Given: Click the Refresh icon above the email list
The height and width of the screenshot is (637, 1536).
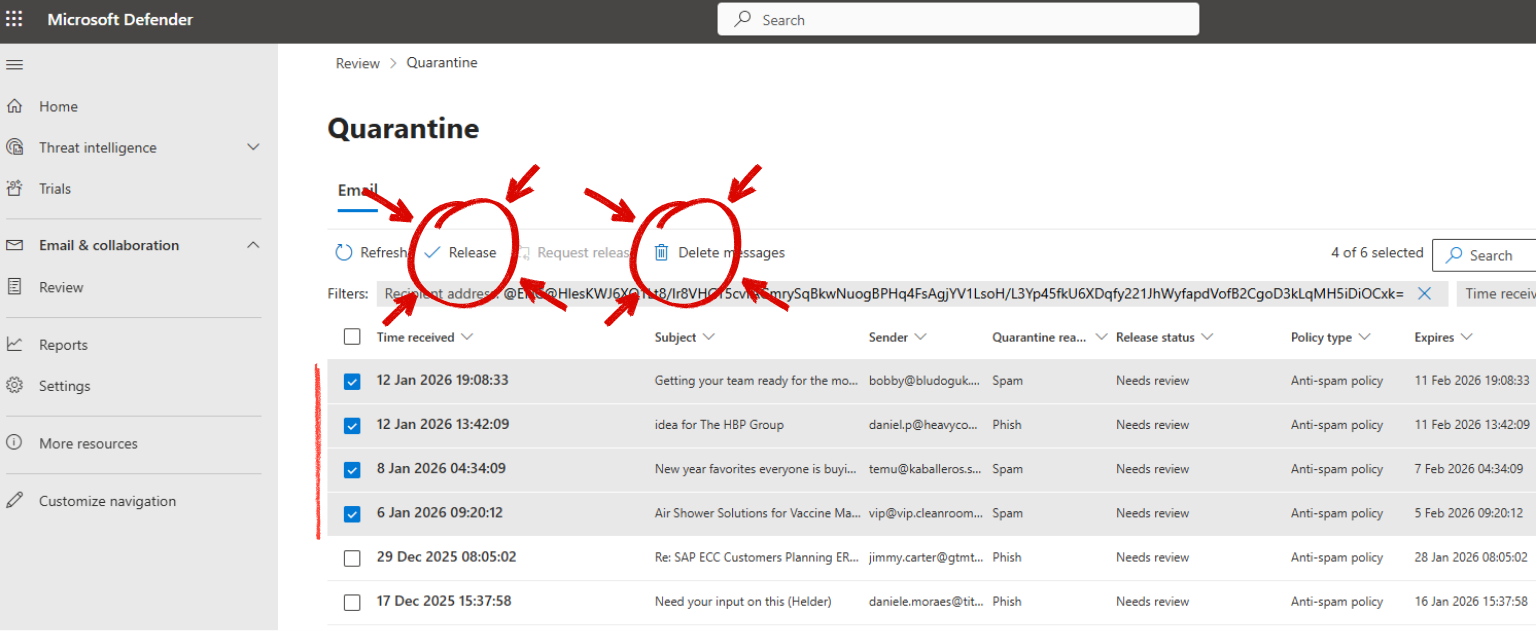Looking at the screenshot, I should point(343,252).
